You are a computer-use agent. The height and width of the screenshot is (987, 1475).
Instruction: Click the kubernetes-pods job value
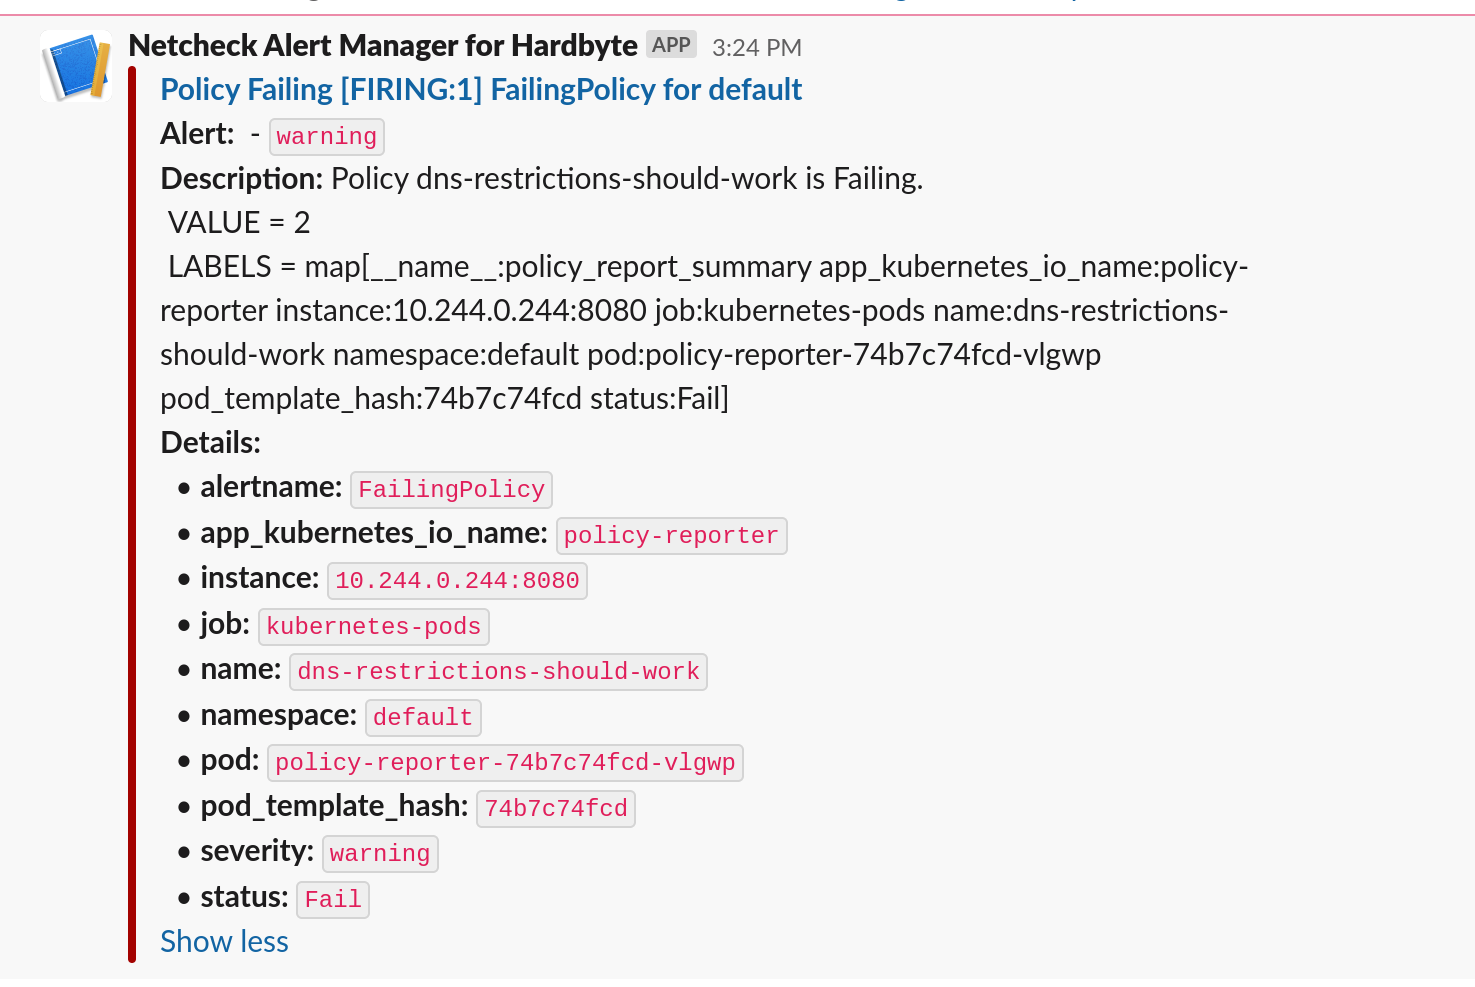coord(373,627)
